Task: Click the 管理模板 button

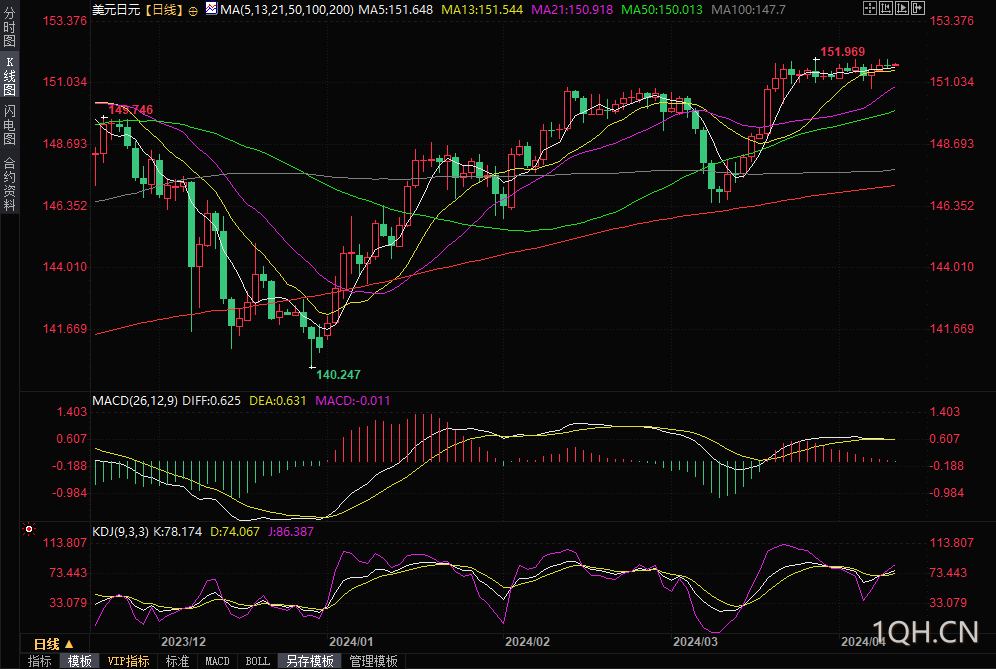Action: pos(374,661)
